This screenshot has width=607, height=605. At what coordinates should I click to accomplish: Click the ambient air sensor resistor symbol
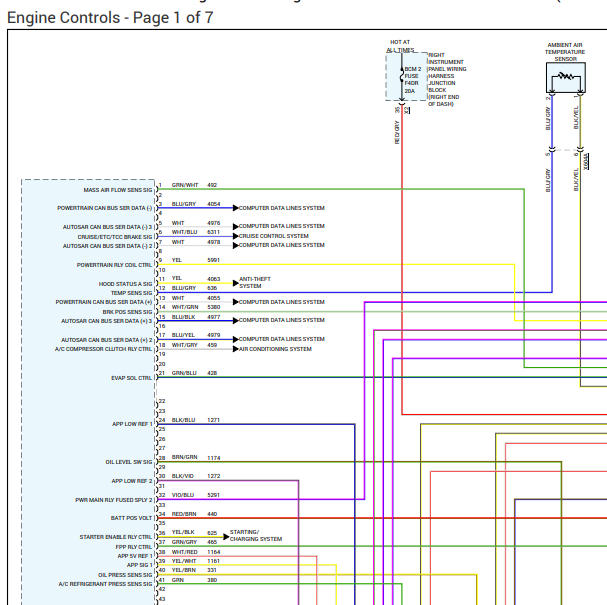click(566, 76)
